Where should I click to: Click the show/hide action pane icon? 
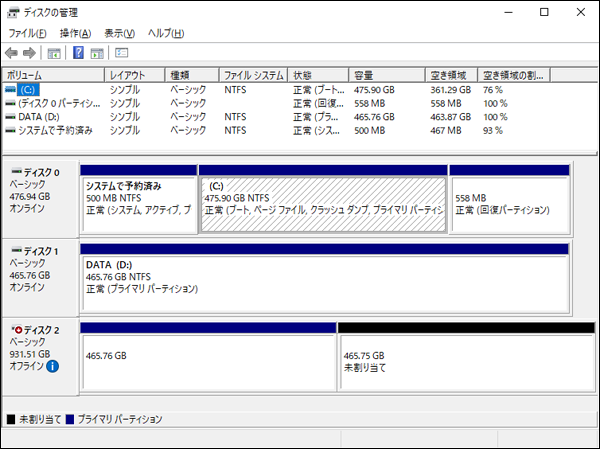[x=97, y=52]
